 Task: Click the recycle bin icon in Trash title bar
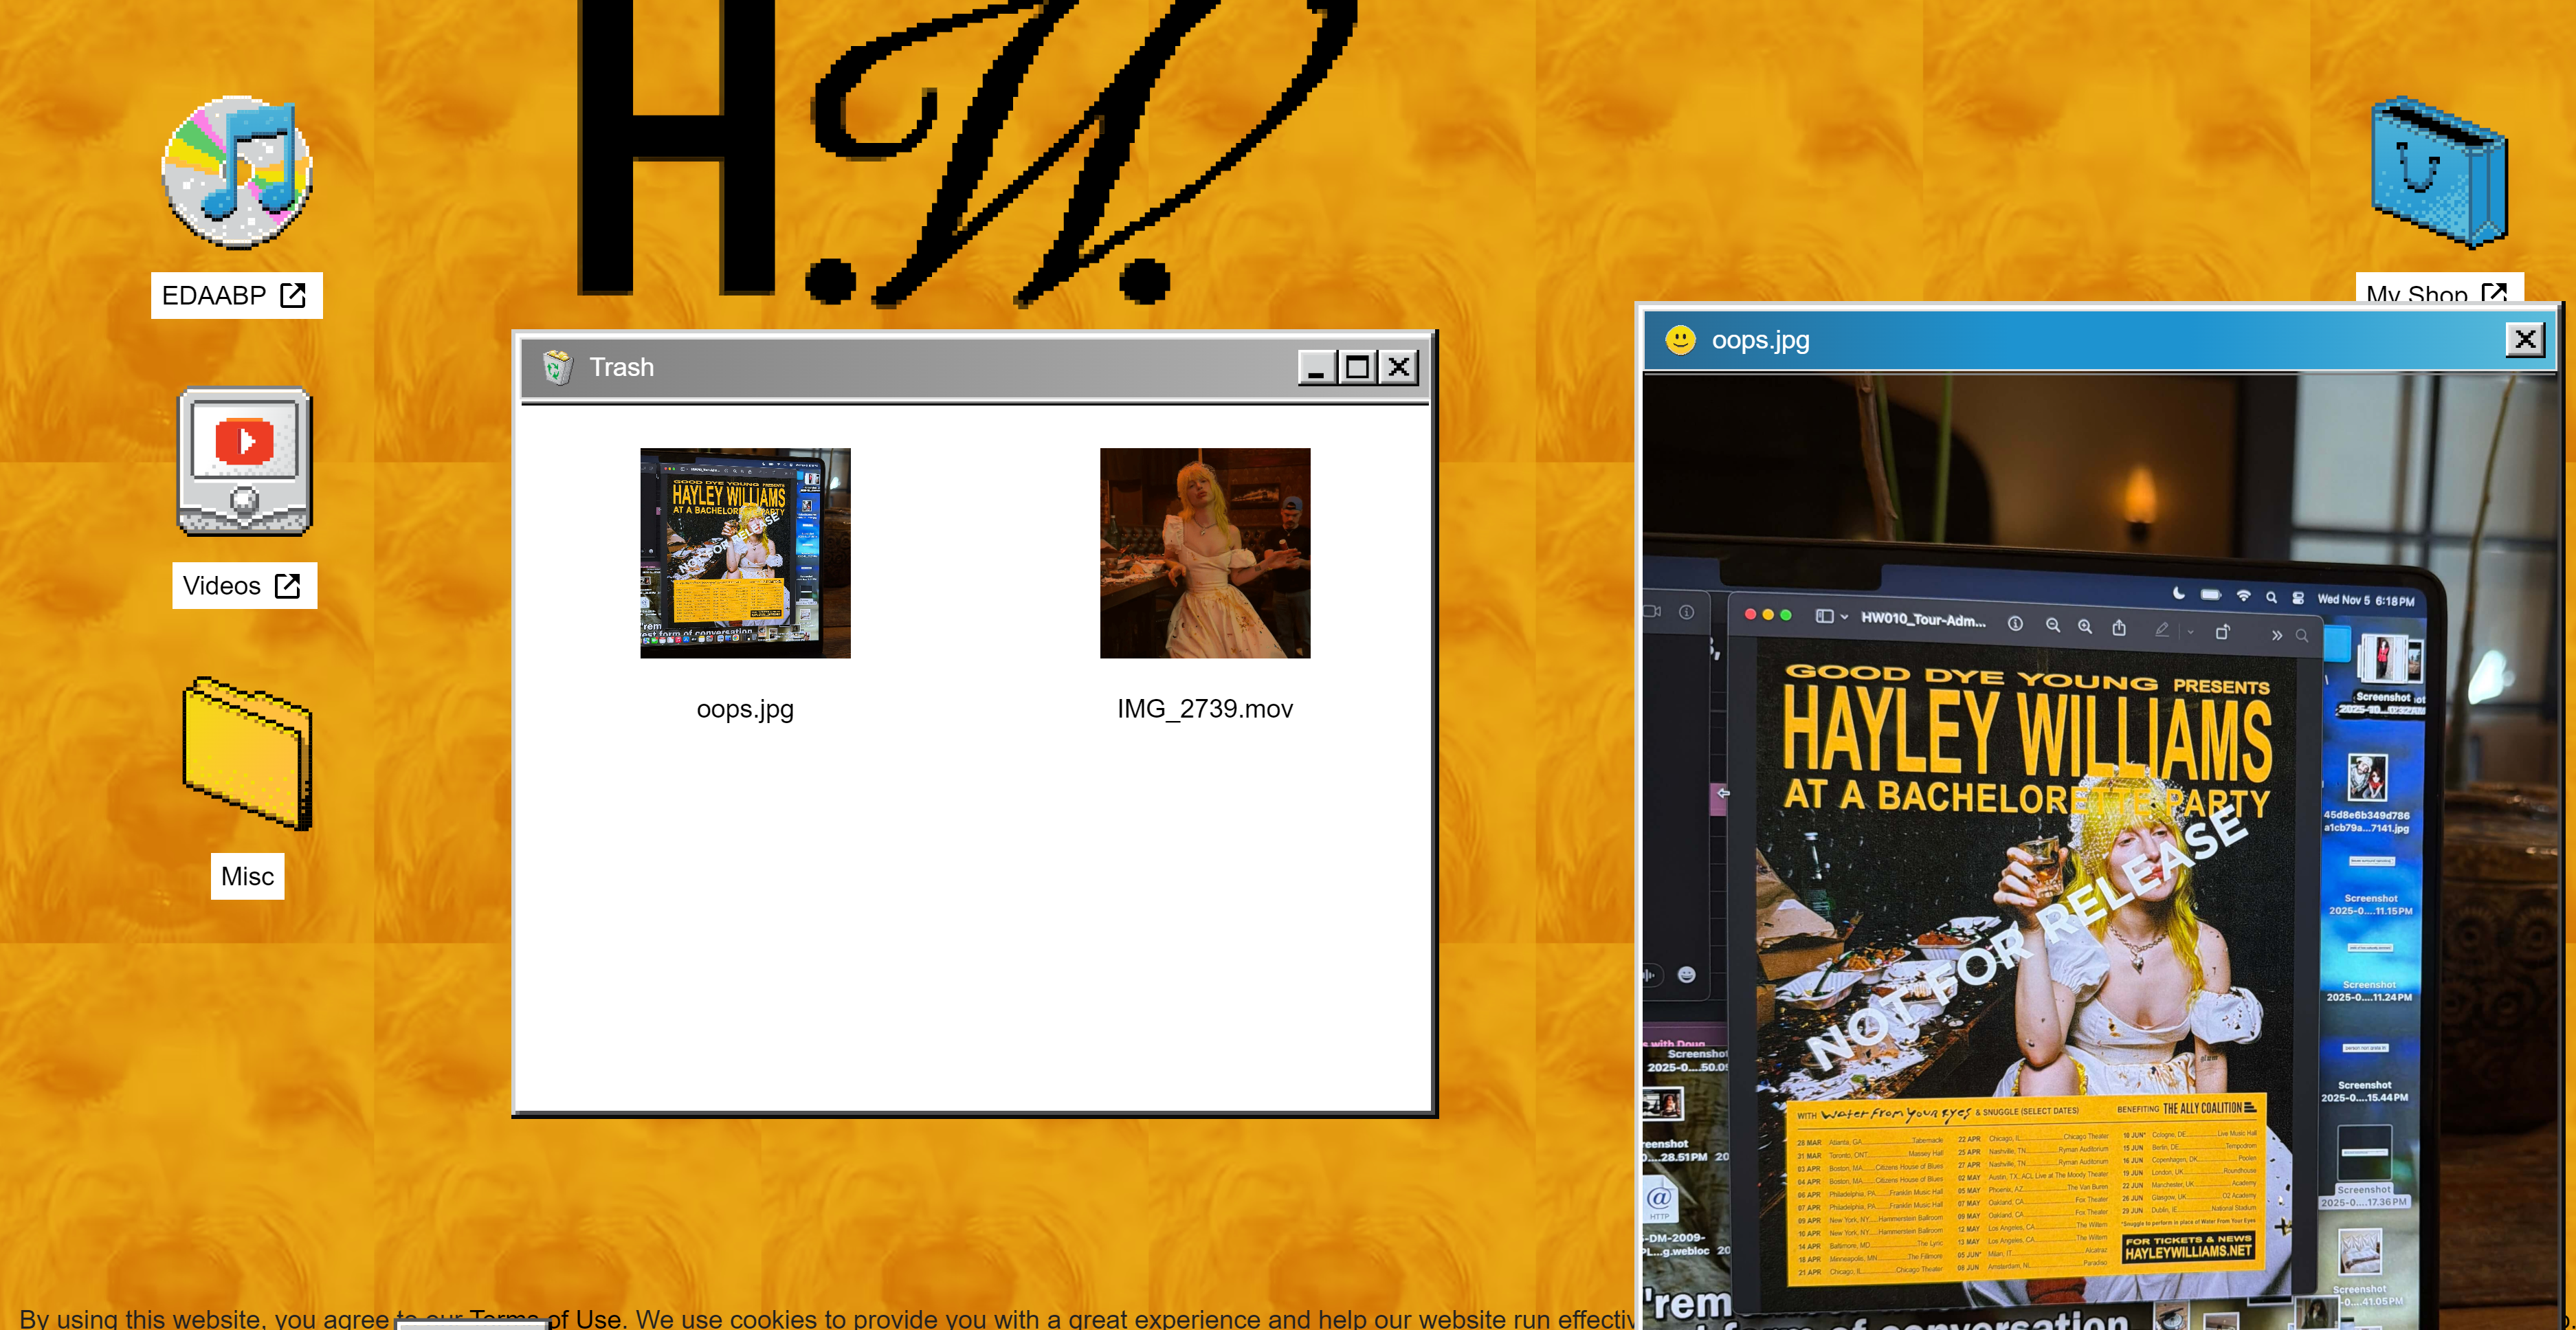point(557,367)
